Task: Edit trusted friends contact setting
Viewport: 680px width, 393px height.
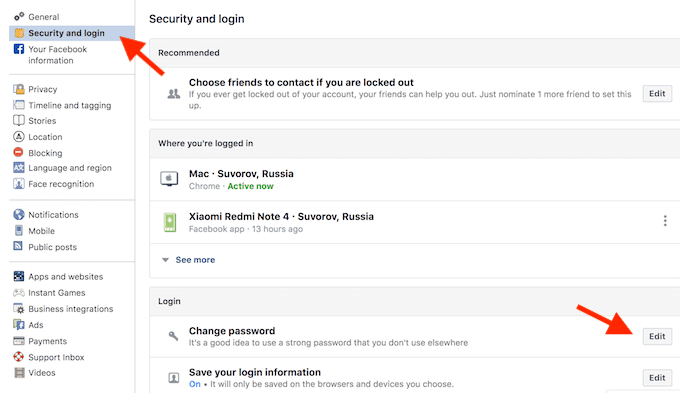Action: [x=657, y=93]
